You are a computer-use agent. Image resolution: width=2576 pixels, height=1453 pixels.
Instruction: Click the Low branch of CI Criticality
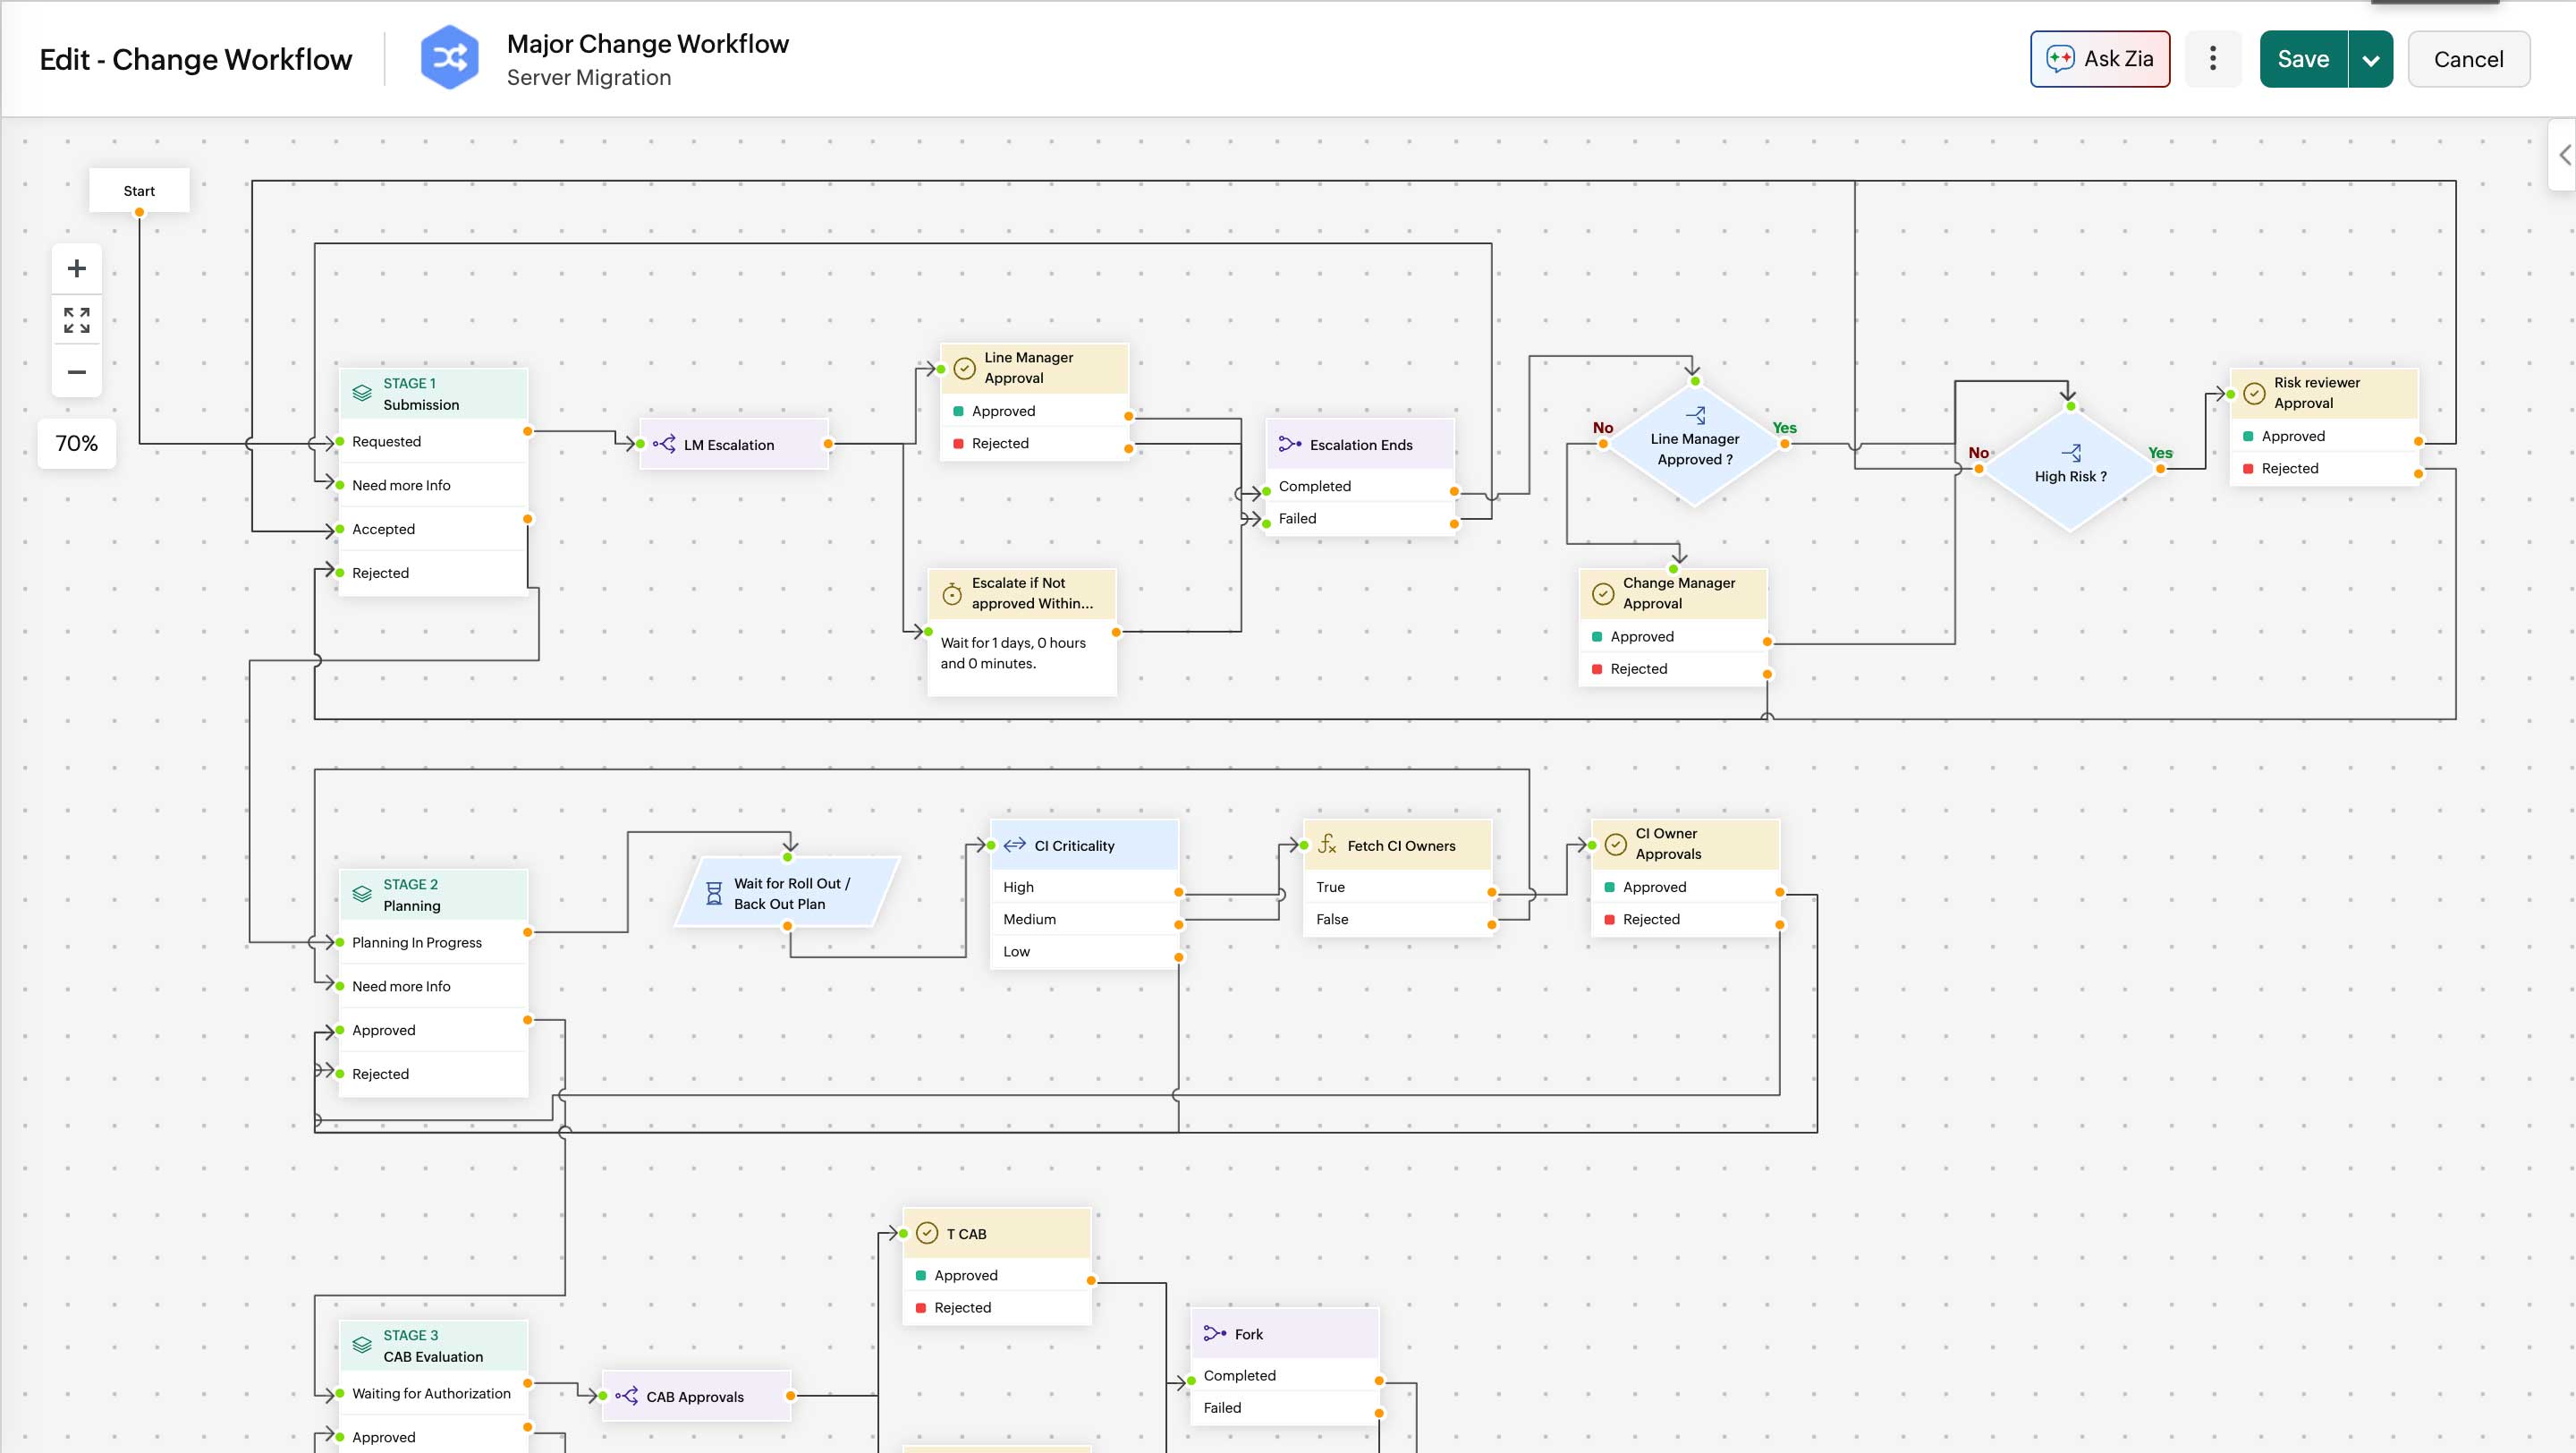tap(1084, 951)
